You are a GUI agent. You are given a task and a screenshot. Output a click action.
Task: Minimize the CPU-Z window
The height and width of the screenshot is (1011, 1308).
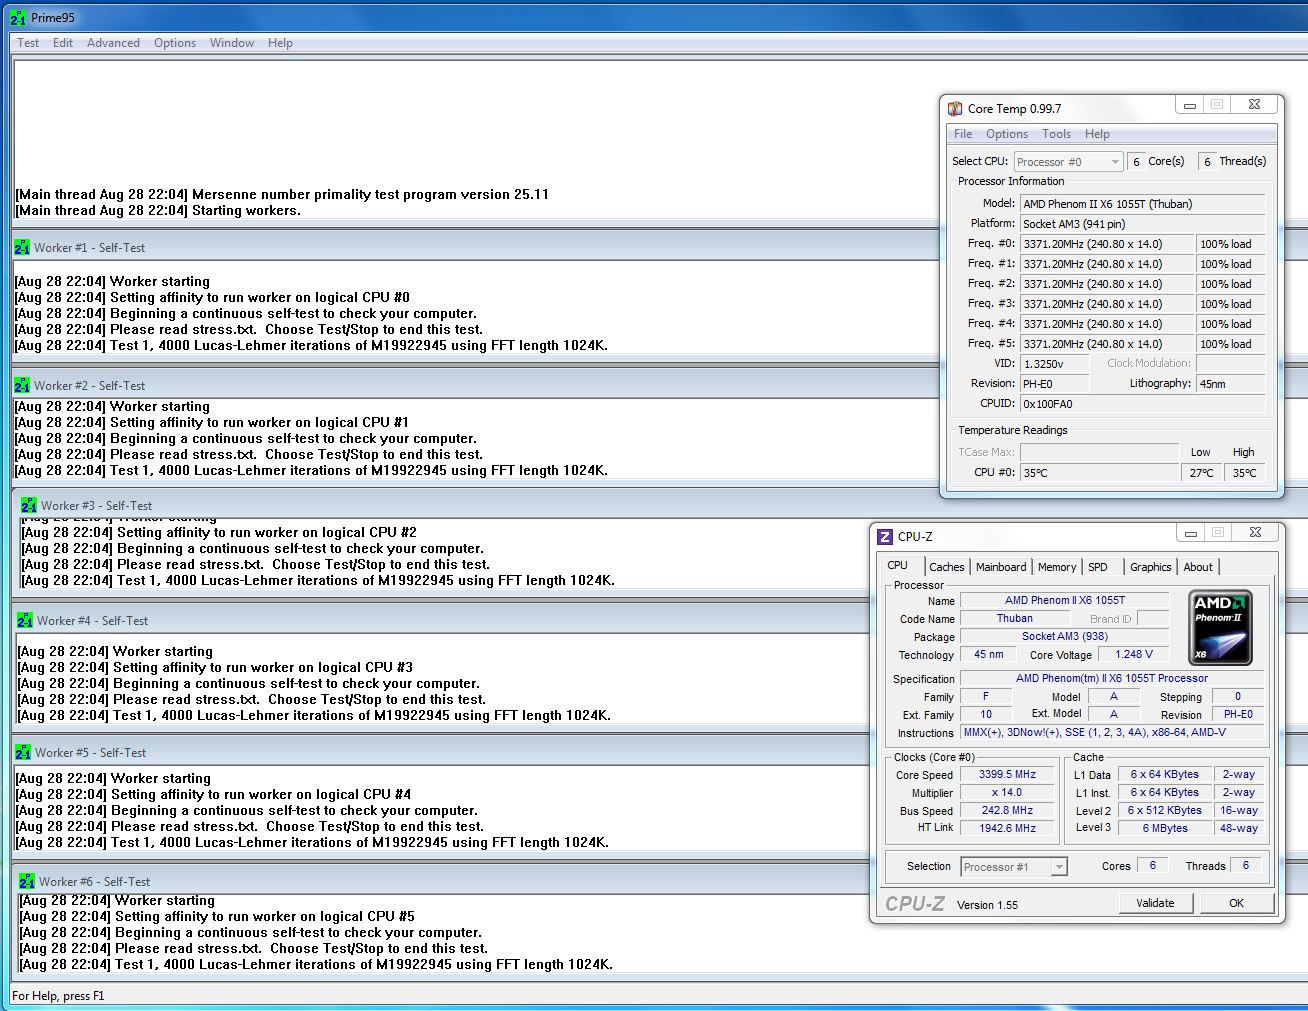(x=1191, y=533)
